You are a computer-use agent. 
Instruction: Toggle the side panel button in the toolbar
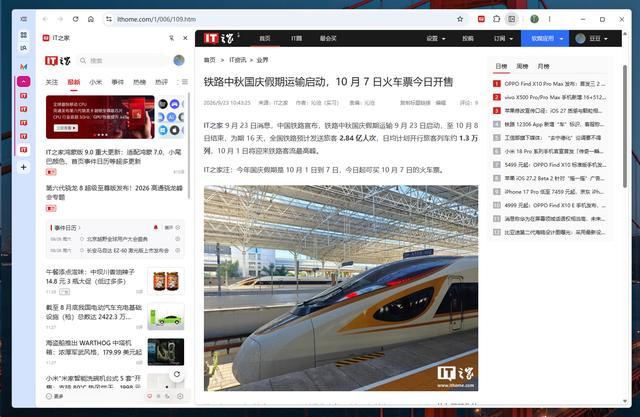511,19
